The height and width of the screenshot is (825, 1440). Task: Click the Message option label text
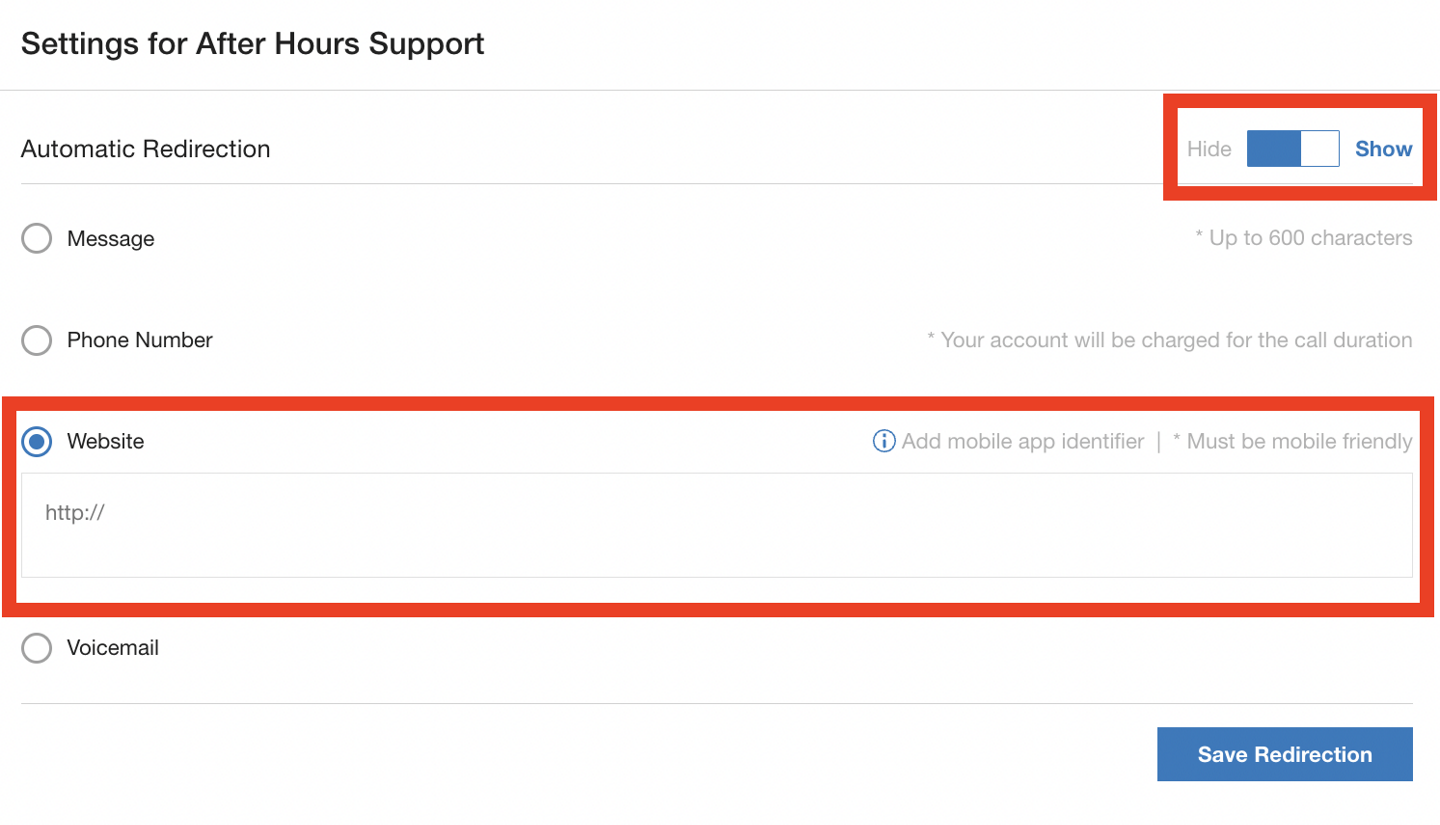(x=110, y=238)
